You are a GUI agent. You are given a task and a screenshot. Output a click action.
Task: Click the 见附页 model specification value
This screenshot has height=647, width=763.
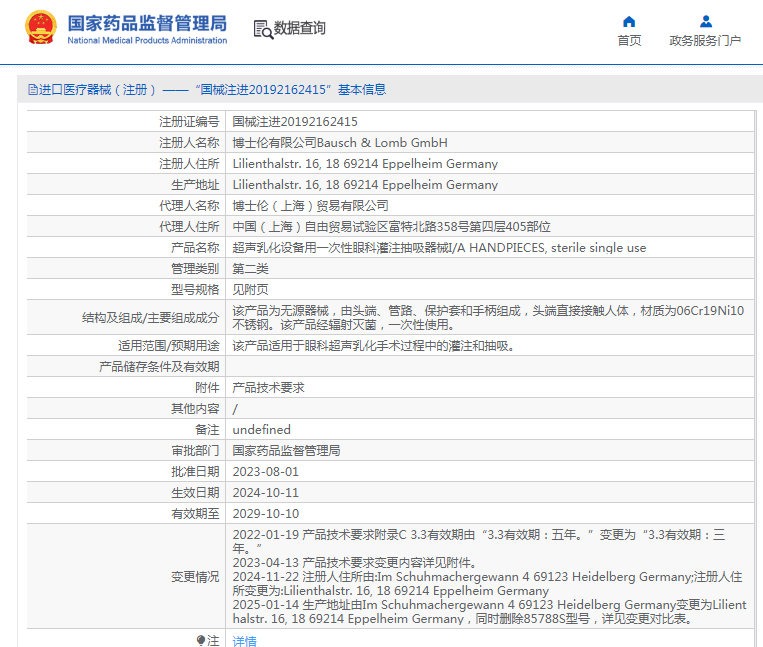[250, 289]
